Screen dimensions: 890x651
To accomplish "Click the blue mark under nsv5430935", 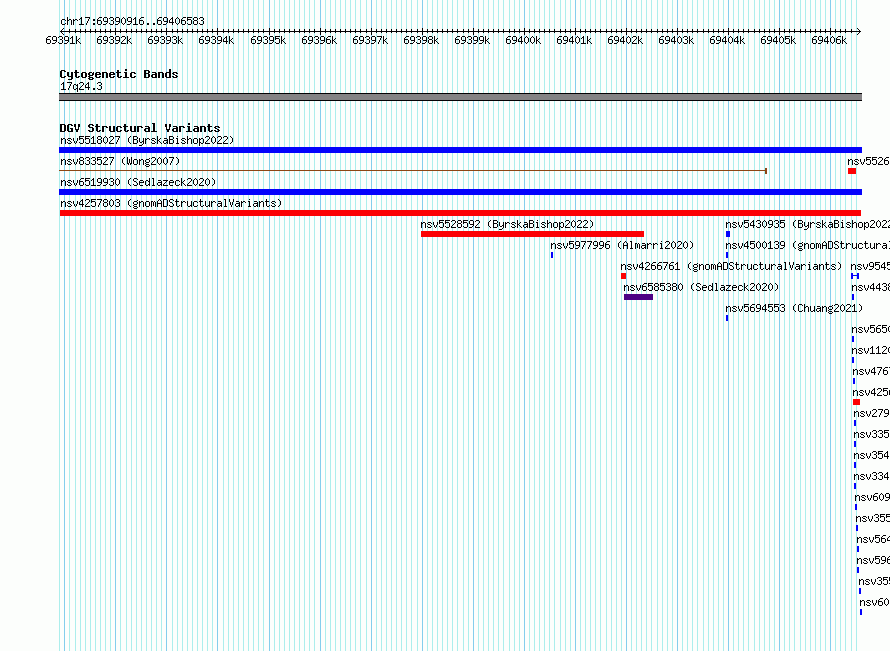I will pyautogui.click(x=728, y=234).
